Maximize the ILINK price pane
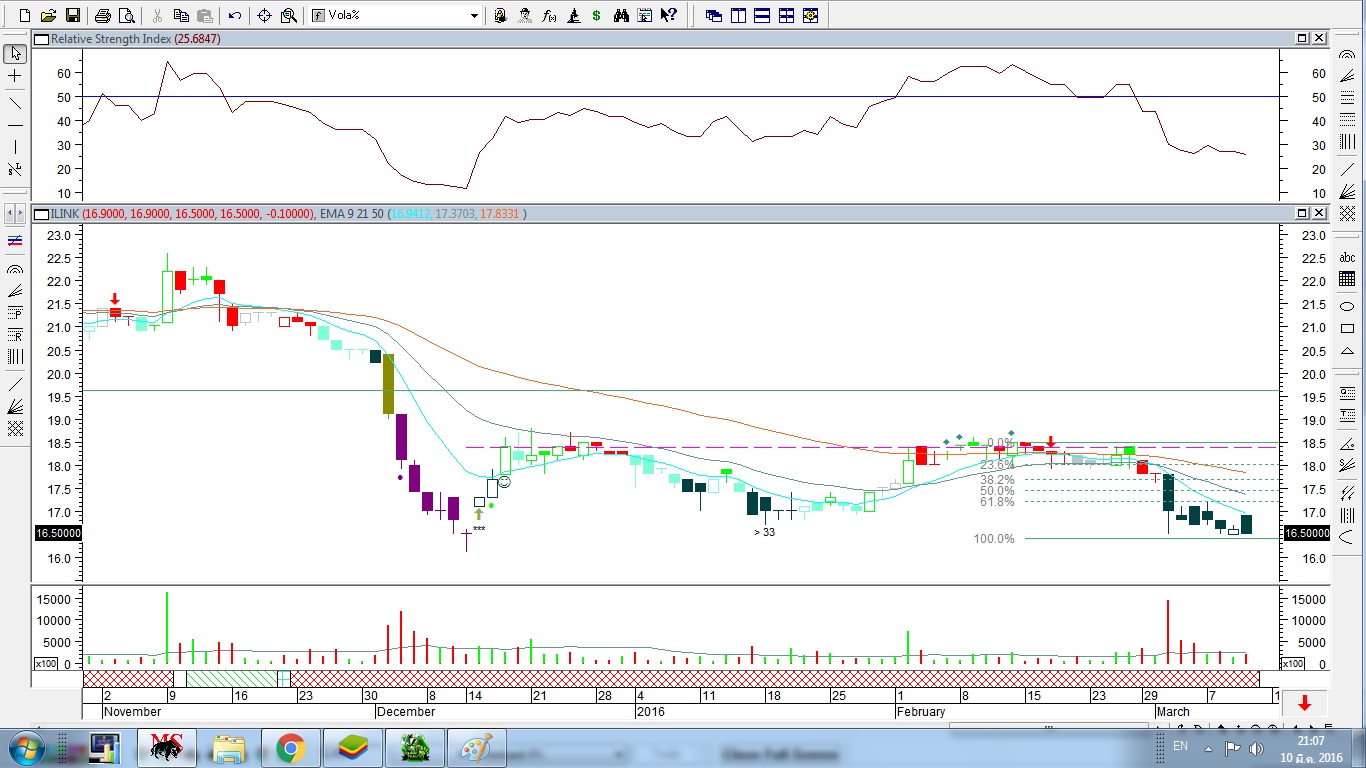The height and width of the screenshot is (768, 1366). point(1302,213)
